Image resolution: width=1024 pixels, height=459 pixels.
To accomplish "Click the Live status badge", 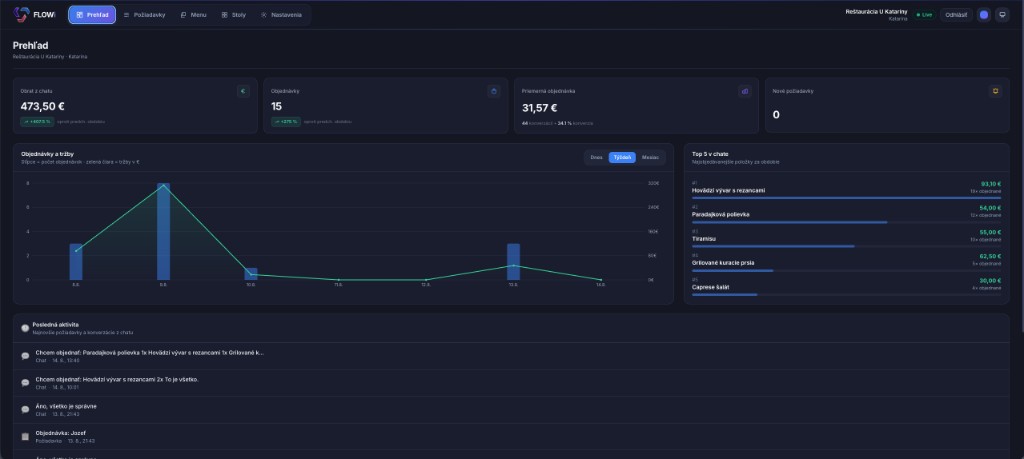I will (x=924, y=14).
